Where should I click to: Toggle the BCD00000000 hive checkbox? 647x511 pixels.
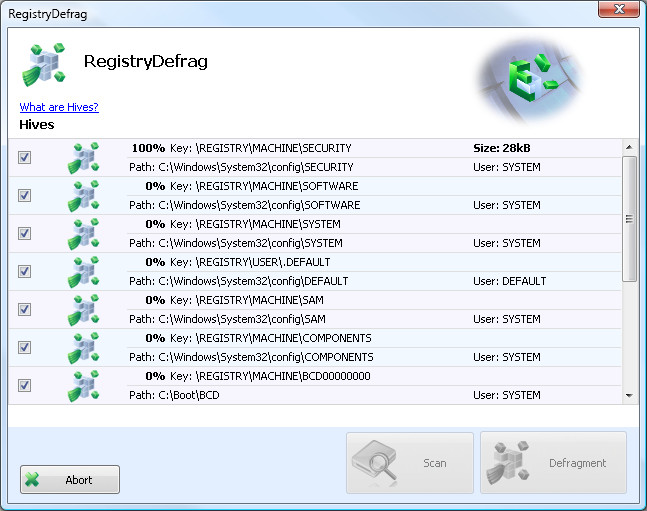click(x=24, y=385)
